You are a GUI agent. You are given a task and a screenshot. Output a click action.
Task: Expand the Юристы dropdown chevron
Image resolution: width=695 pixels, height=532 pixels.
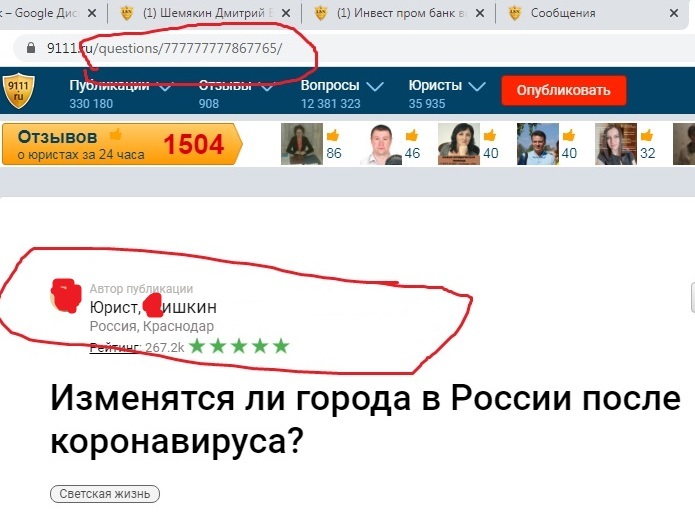477,86
